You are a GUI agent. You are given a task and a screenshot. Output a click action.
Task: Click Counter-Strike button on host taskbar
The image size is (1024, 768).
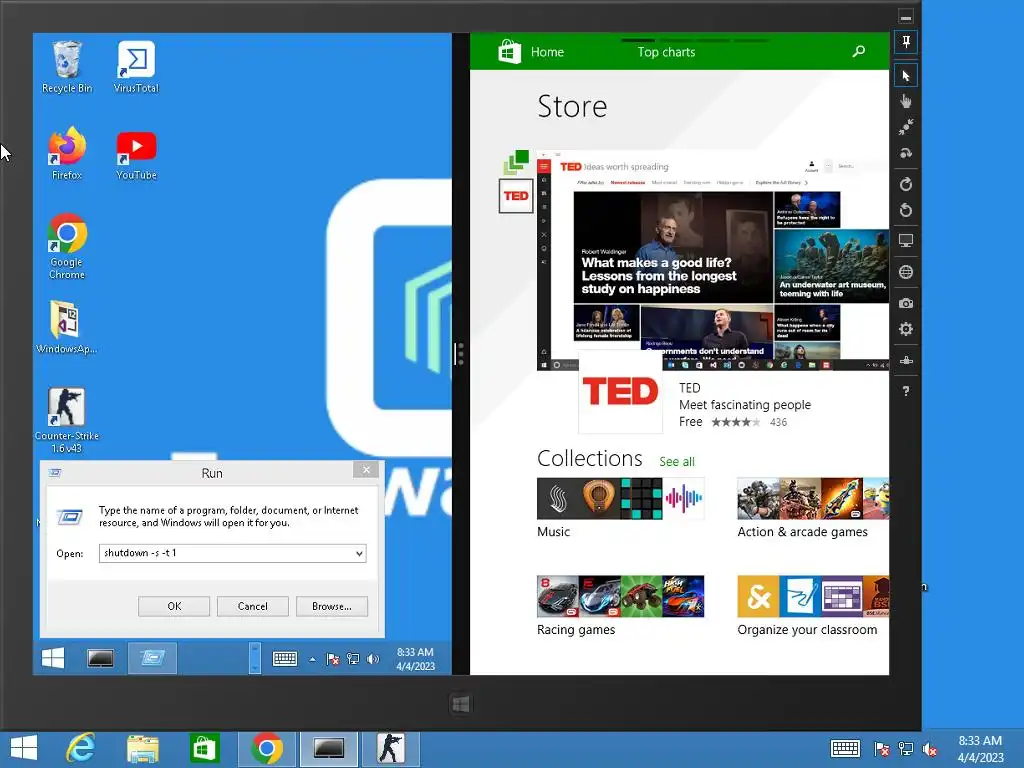coord(391,749)
